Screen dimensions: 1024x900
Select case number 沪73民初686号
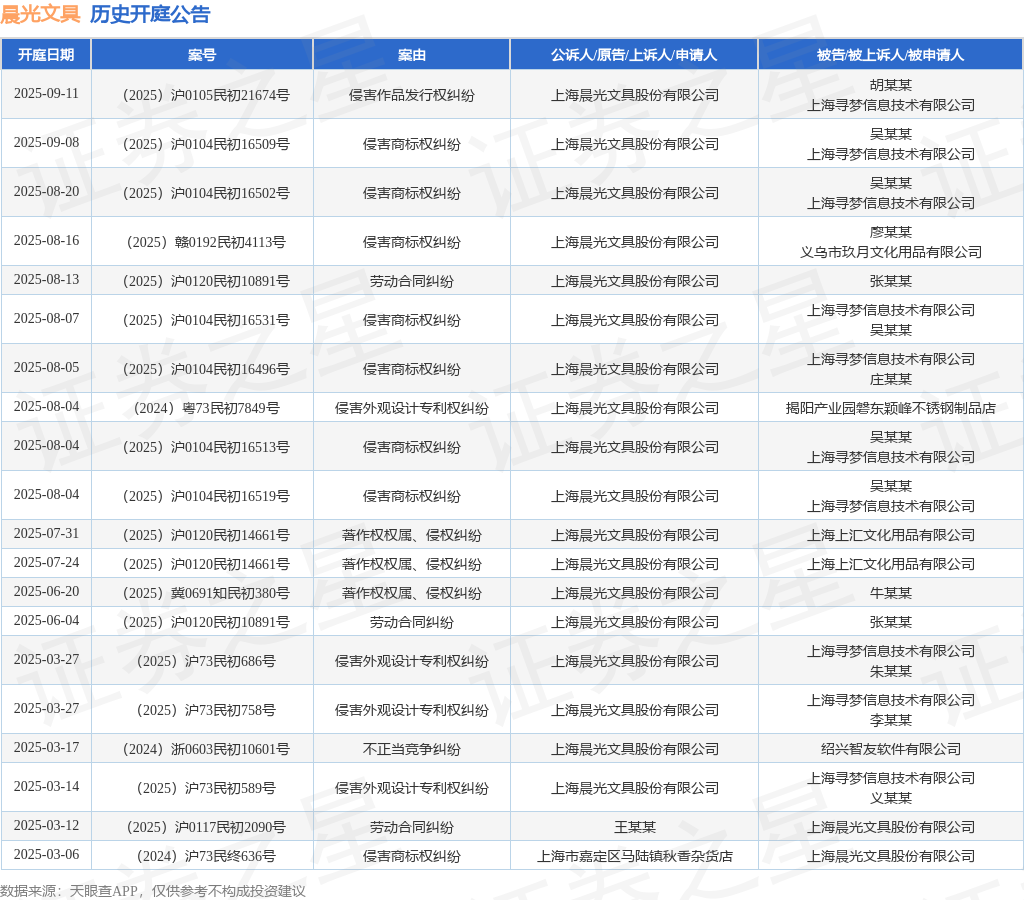[x=206, y=661]
